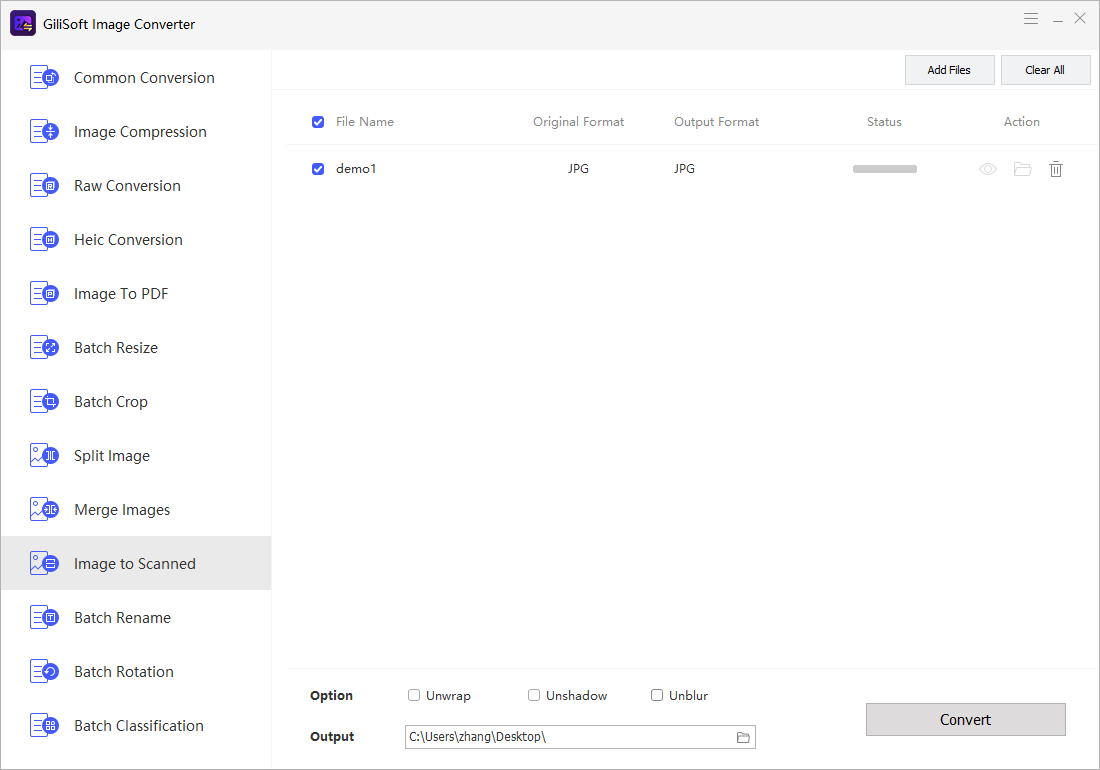Click the Batch Resize sidebar icon
Viewport: 1100px width, 770px height.
click(44, 347)
